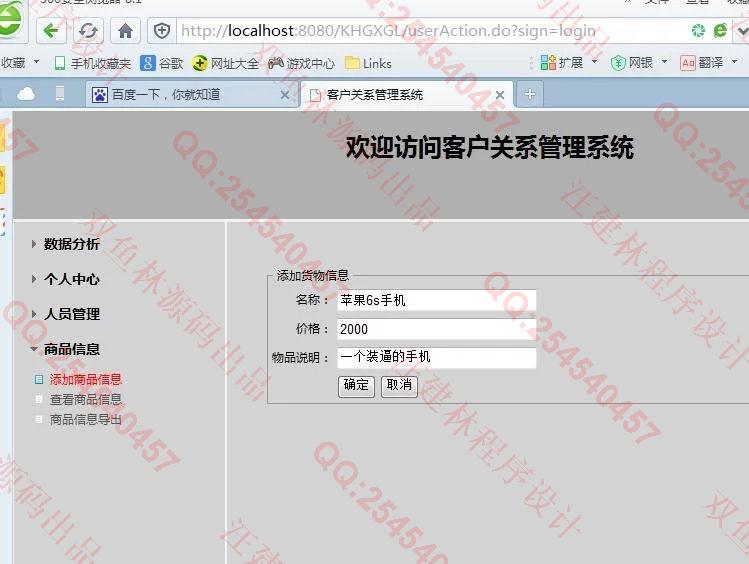Click the address bar URL field
Screen dimensions: 749x564
click(x=430, y=31)
